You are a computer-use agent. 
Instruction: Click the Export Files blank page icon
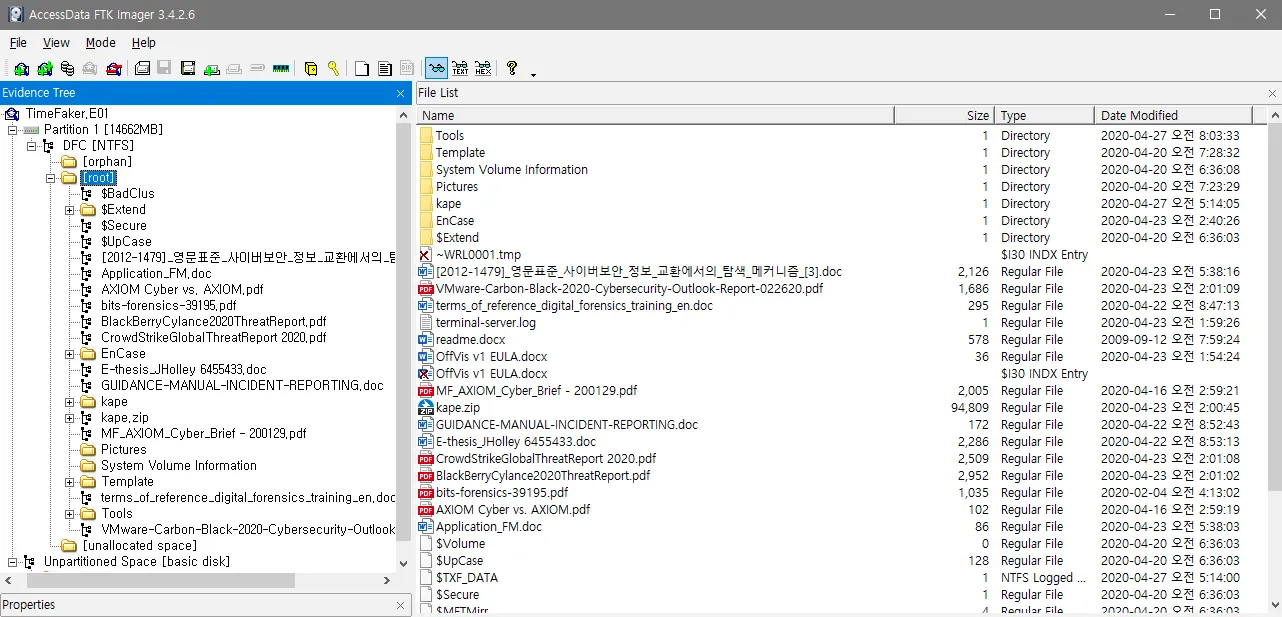tap(362, 68)
